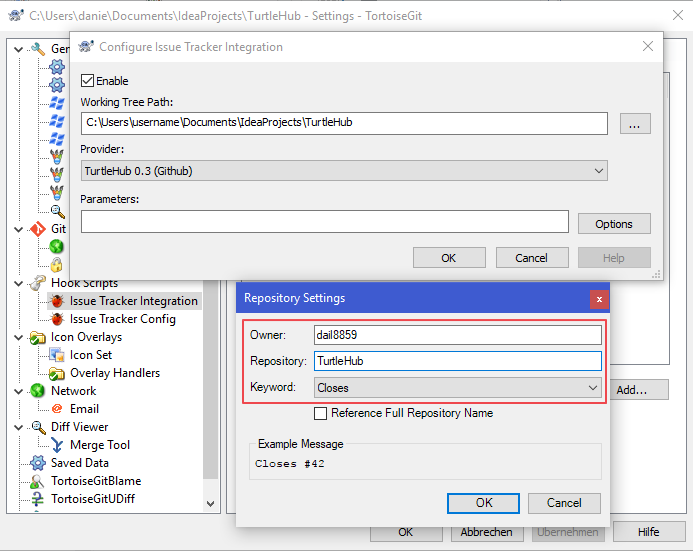
Task: Click the bug icon beside Issue Tracker Integration
Action: (x=57, y=301)
